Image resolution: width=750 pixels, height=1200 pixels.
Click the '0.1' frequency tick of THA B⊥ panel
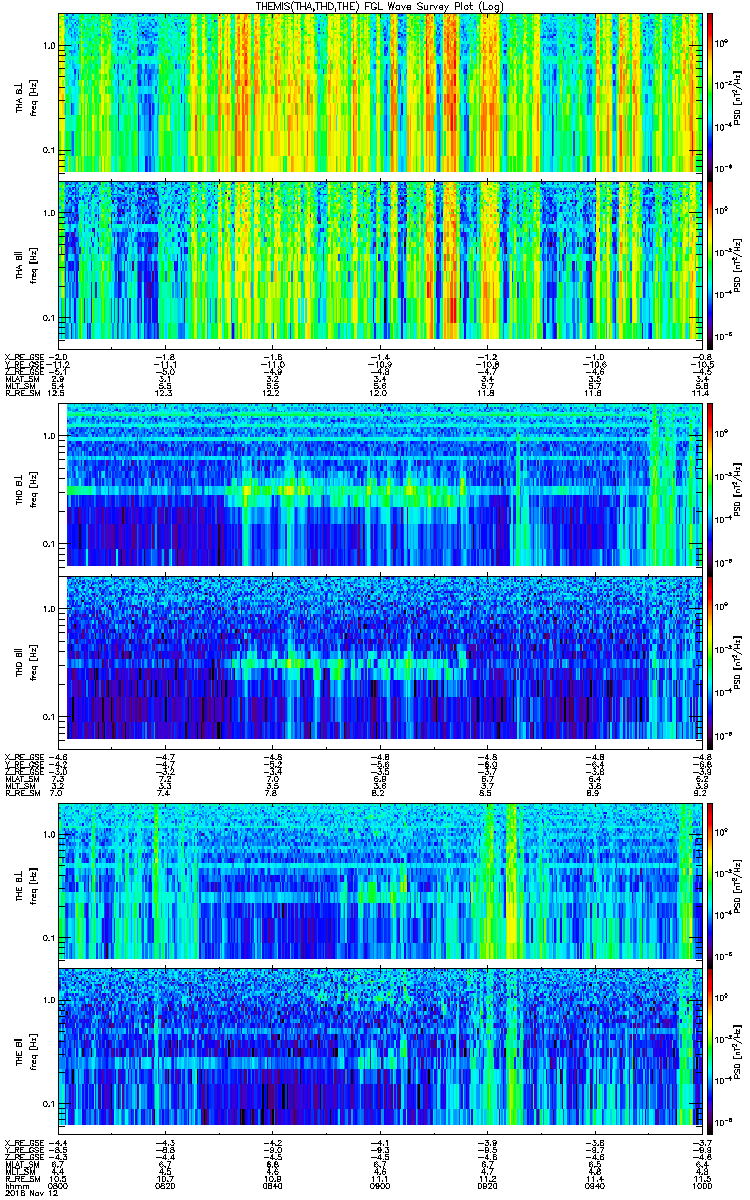point(48,151)
